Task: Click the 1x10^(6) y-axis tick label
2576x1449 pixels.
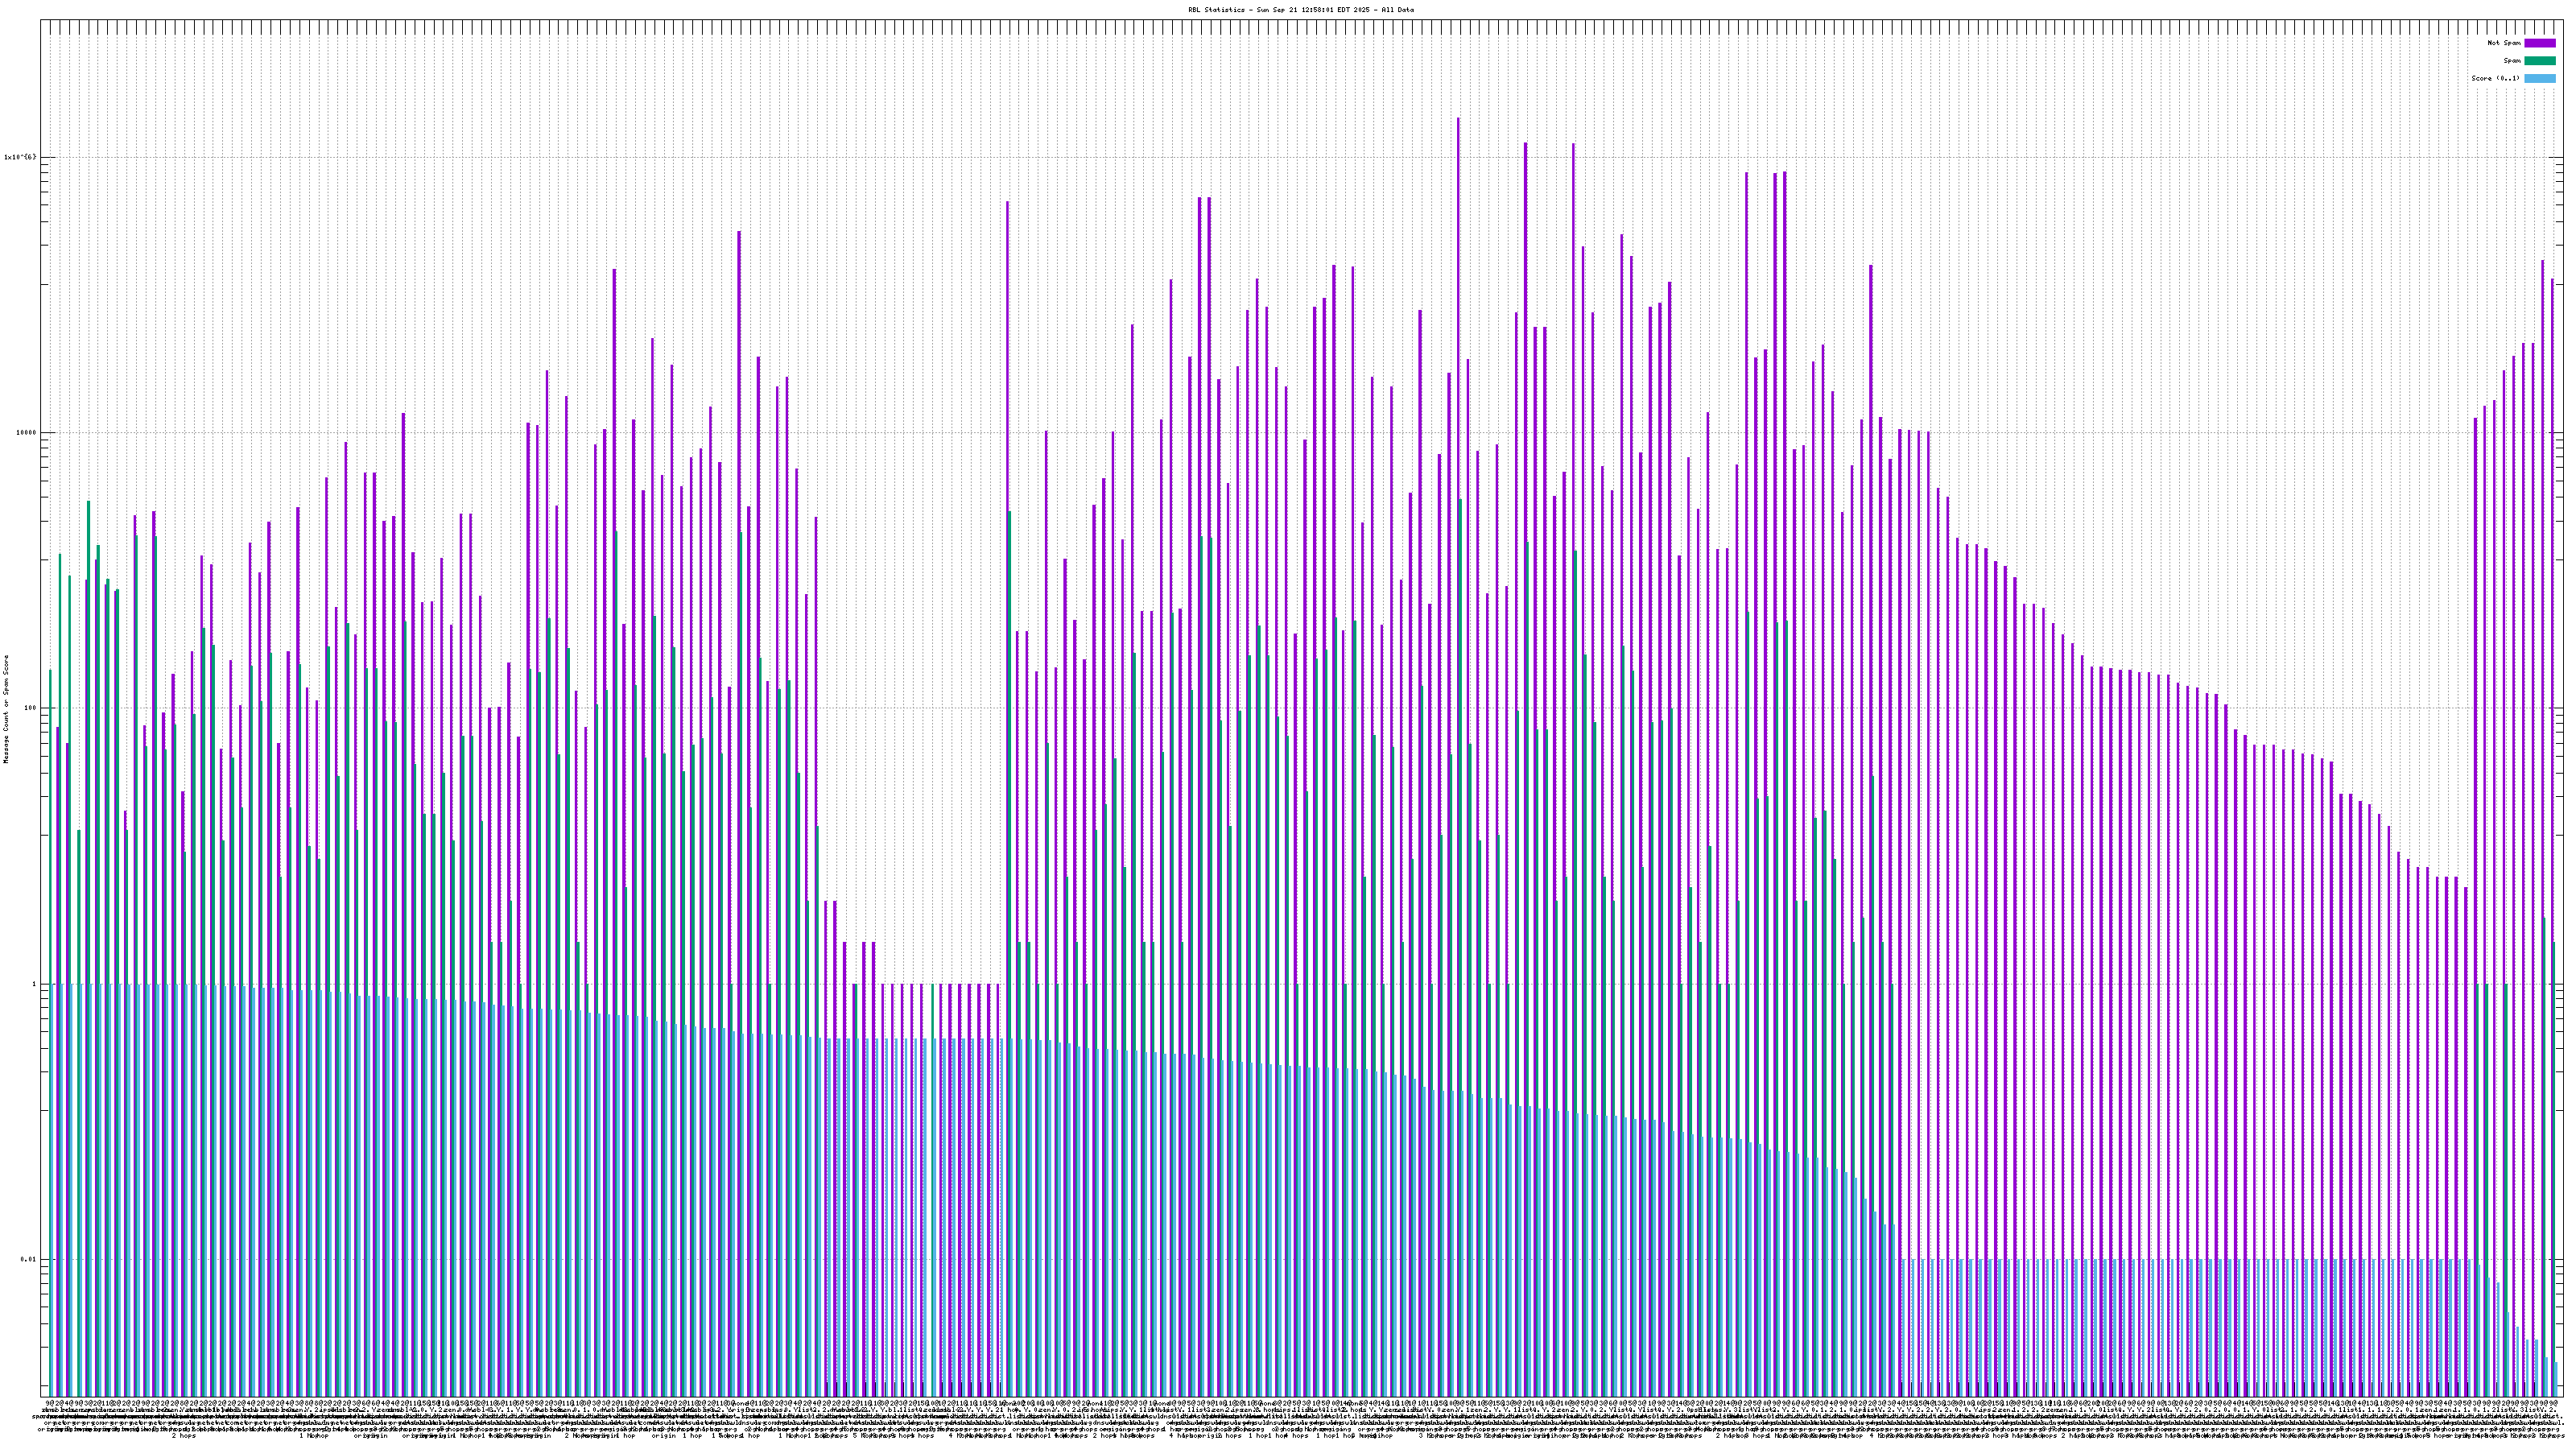Action: 21,157
